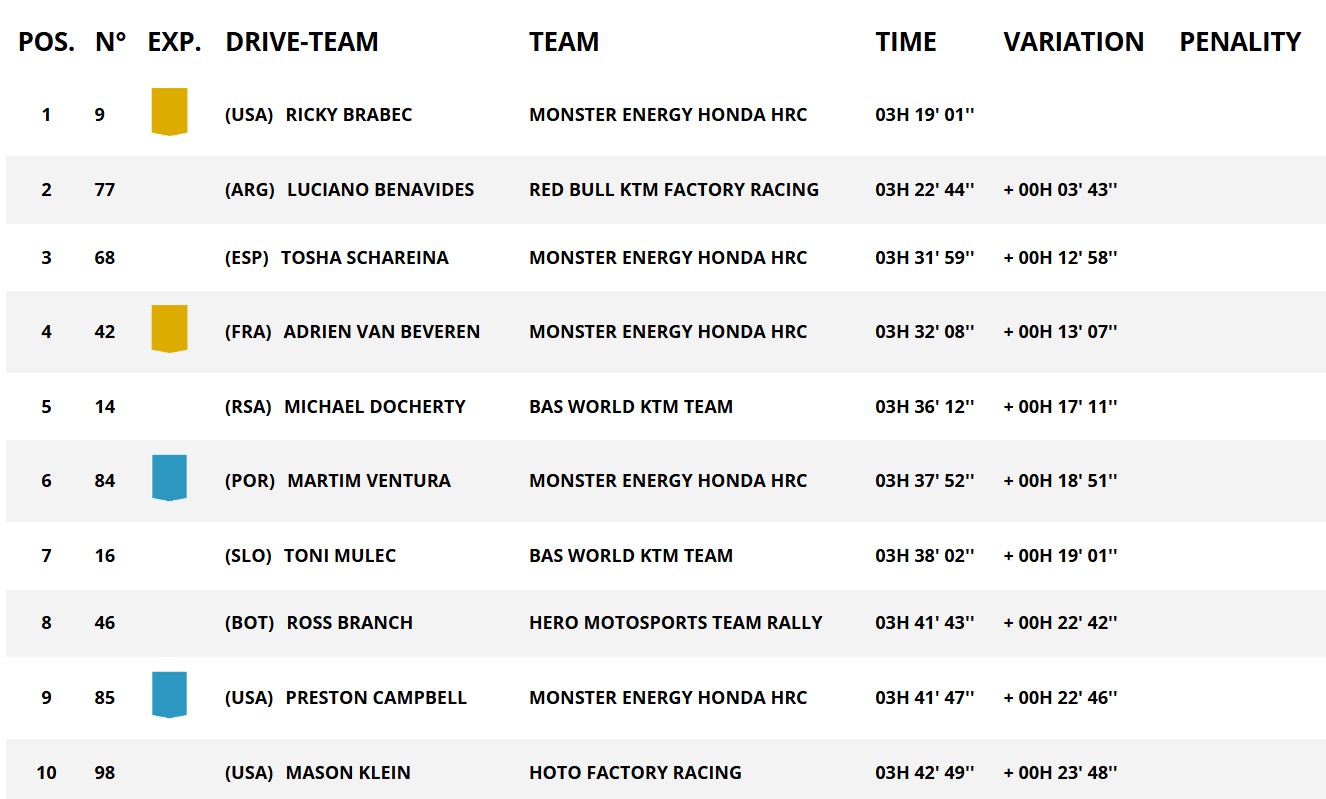Click Martim Ventura's blue badge icon
The width and height of the screenshot is (1326, 799).
click(169, 477)
